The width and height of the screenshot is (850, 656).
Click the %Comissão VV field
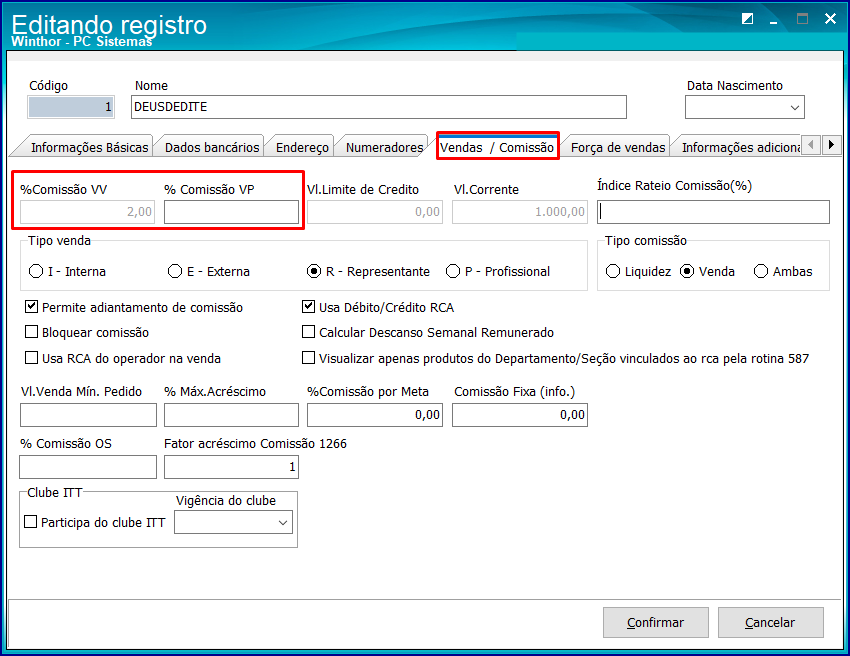click(x=87, y=212)
